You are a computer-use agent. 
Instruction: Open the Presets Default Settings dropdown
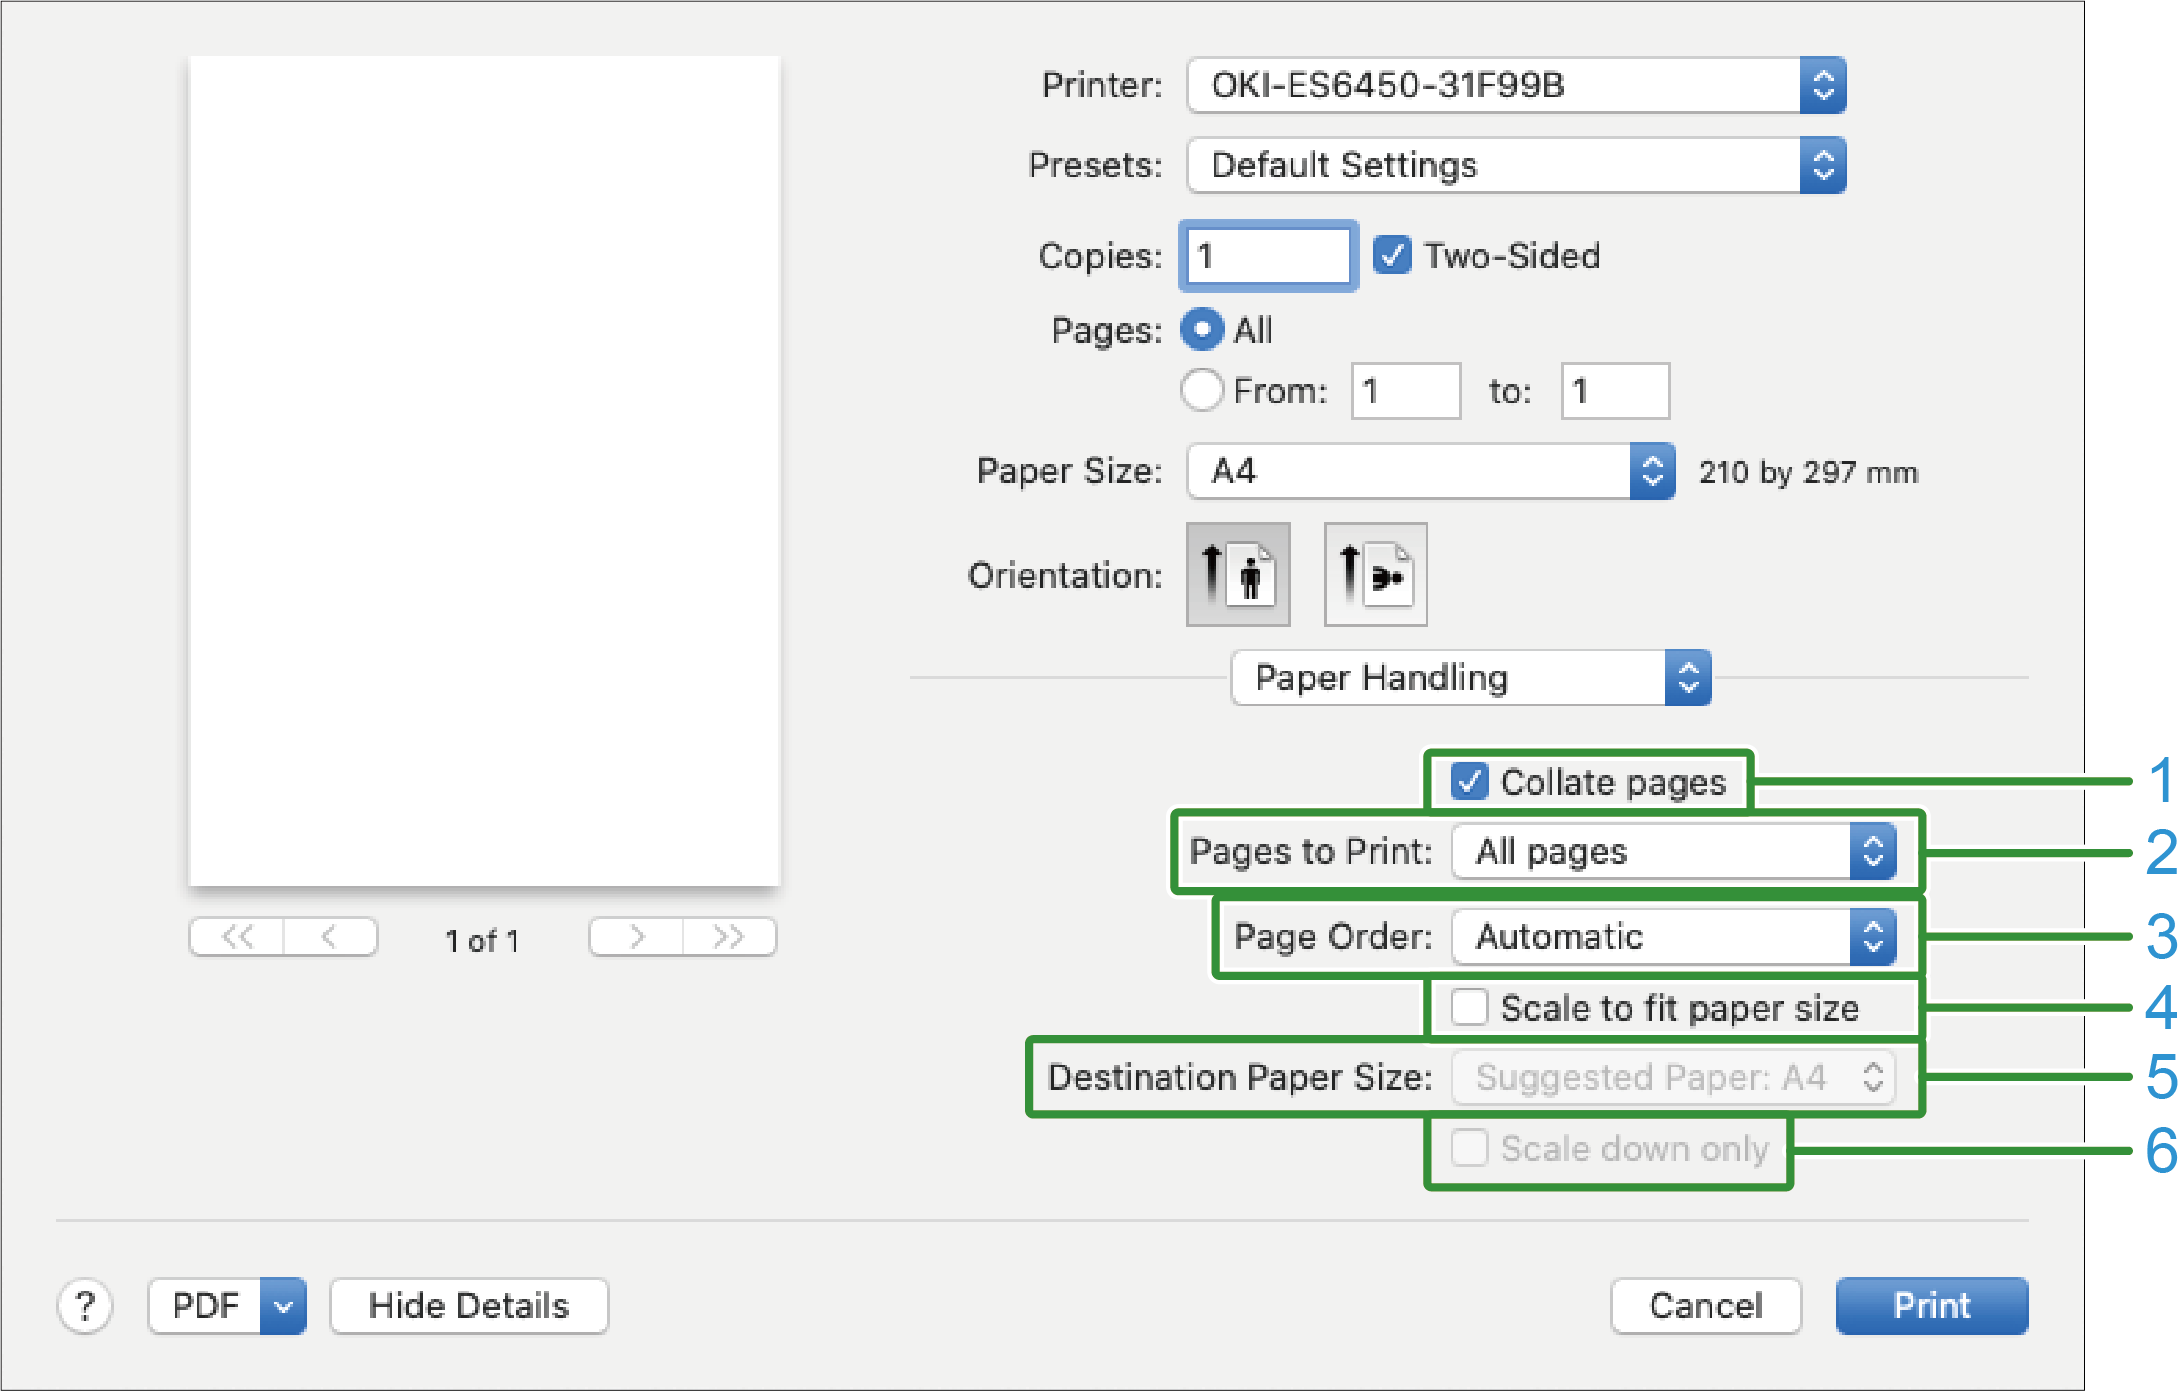point(1515,165)
